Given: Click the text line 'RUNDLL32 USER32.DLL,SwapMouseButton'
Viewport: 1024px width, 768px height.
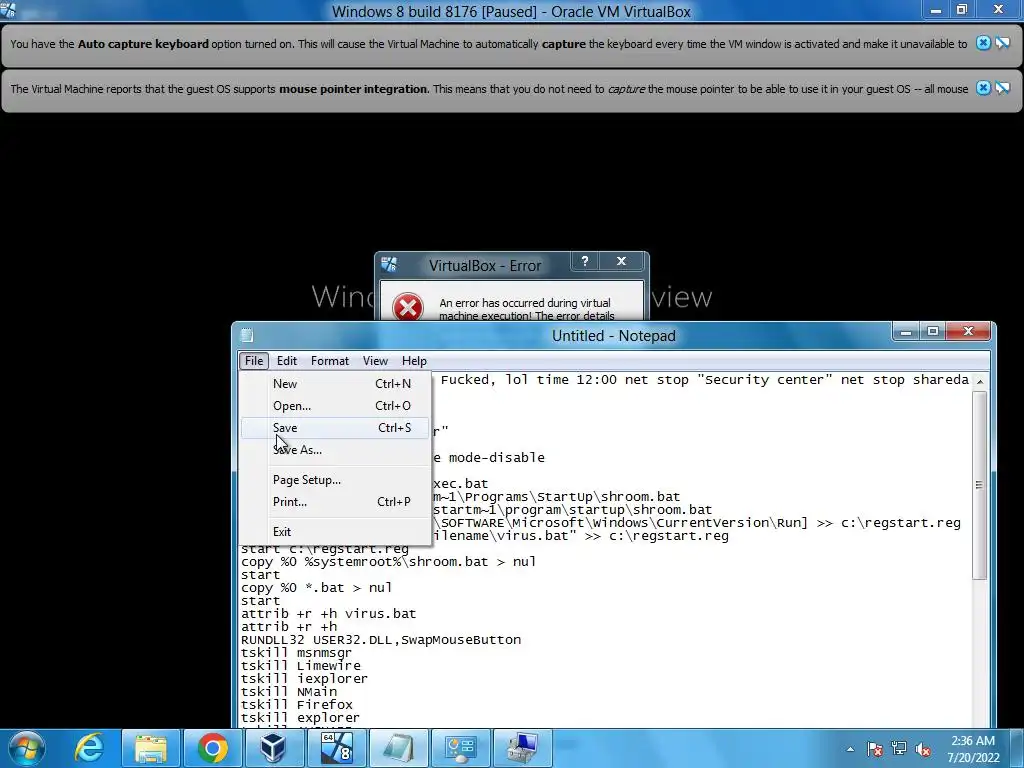Looking at the screenshot, I should [381, 640].
